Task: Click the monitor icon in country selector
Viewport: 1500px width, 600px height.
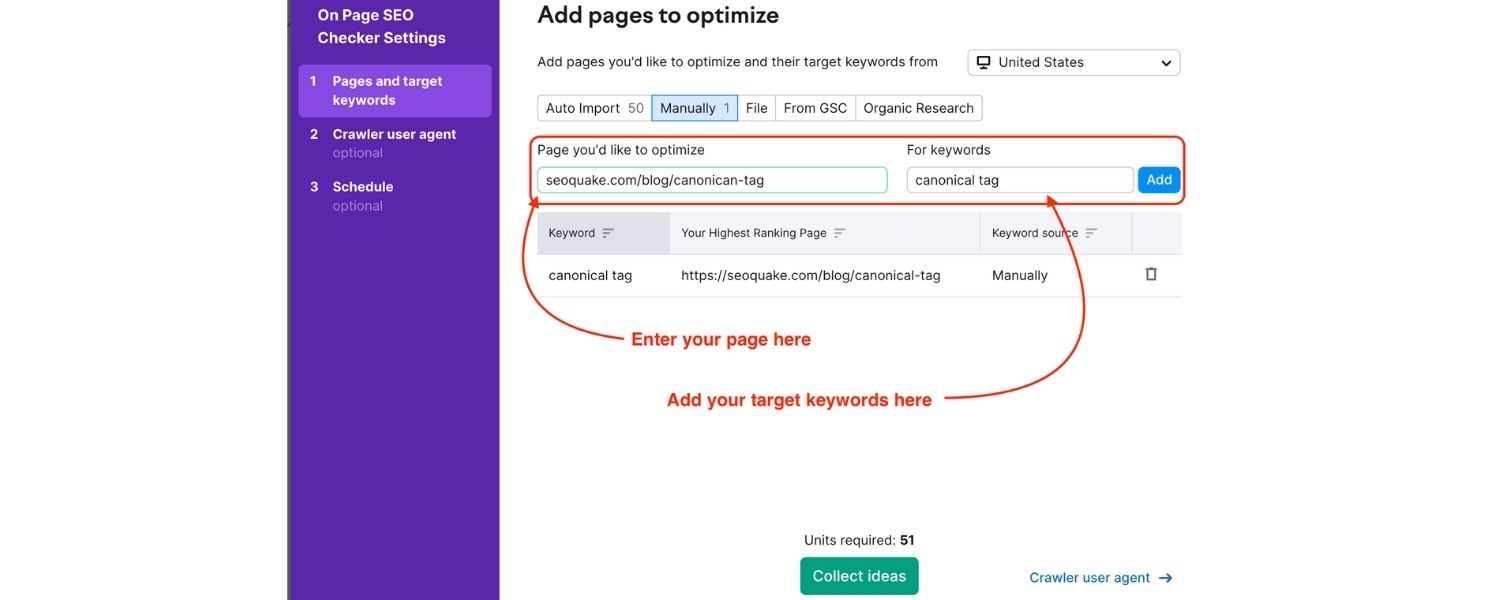Action: coord(982,62)
